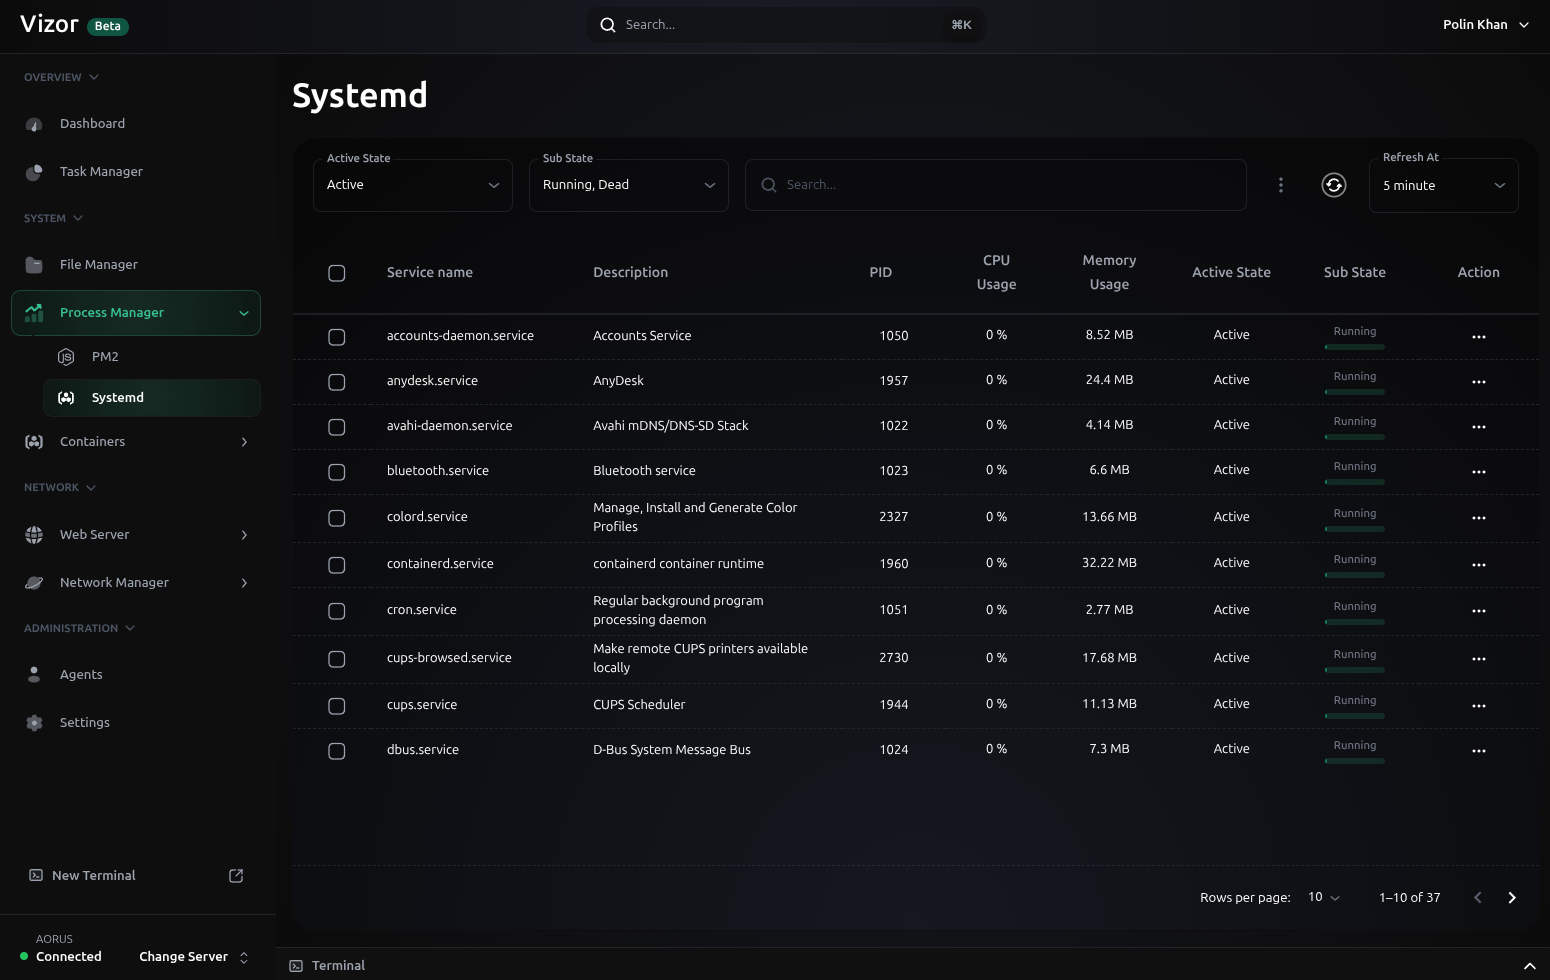The height and width of the screenshot is (980, 1550).
Task: Click the search icon in services filter
Action: click(769, 185)
